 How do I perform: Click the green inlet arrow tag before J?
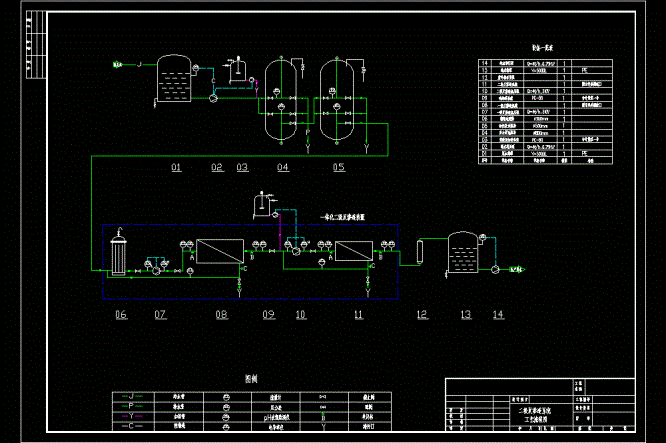118,65
